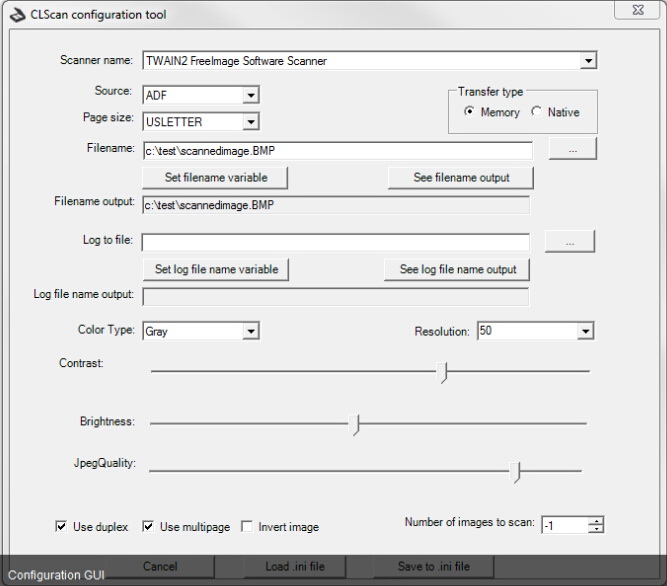667x586 pixels.
Task: Open the Scanner name dropdown
Action: [x=588, y=60]
